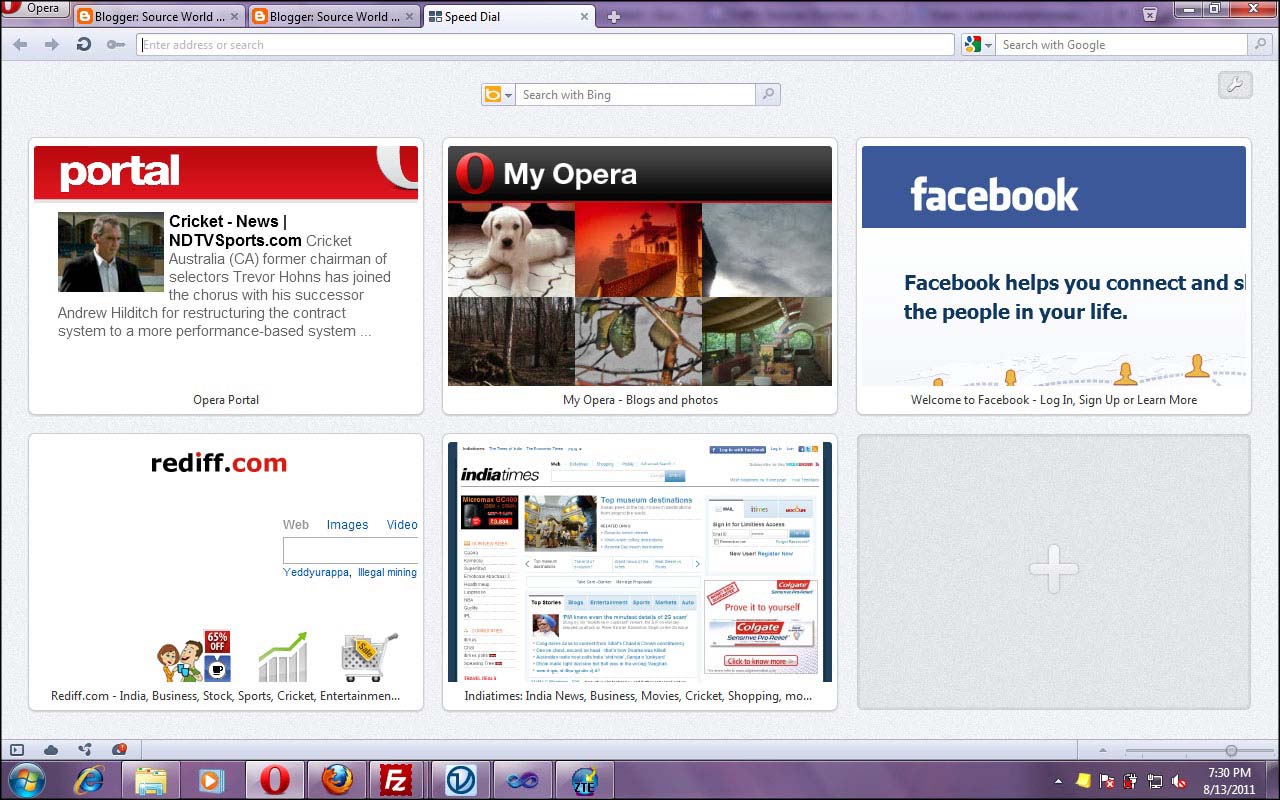Open the ZTE modem app in taskbar
This screenshot has height=800, width=1280.
[x=584, y=780]
